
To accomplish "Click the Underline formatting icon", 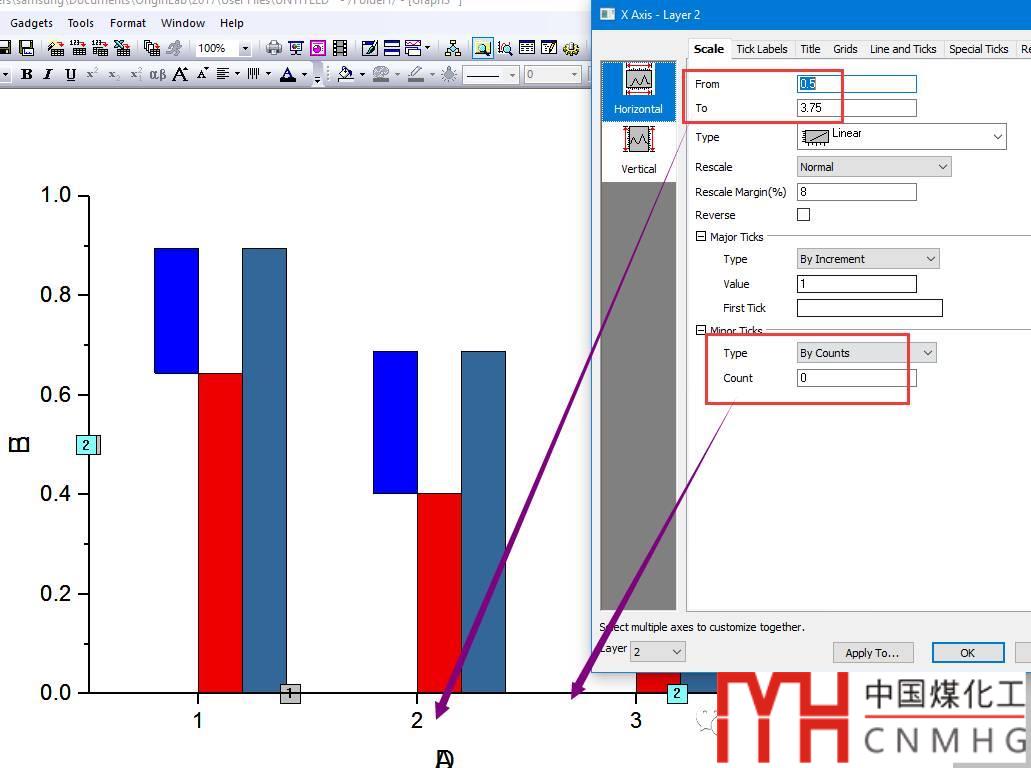I will [70, 74].
